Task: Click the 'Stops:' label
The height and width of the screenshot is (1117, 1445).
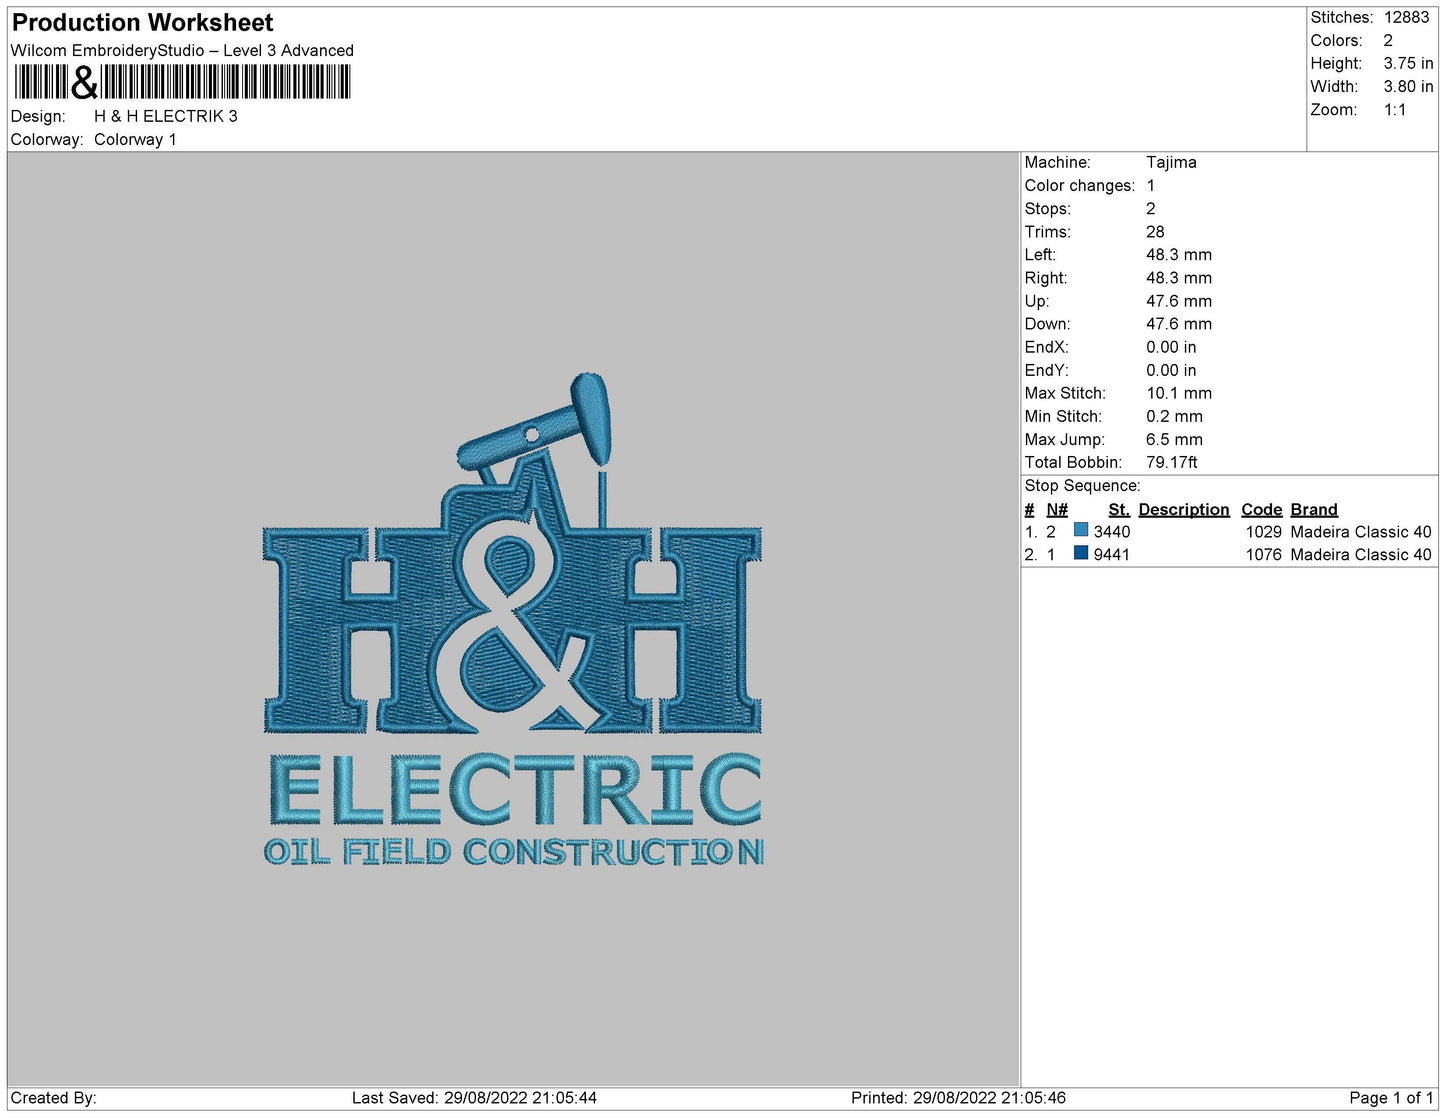Action: [1047, 208]
